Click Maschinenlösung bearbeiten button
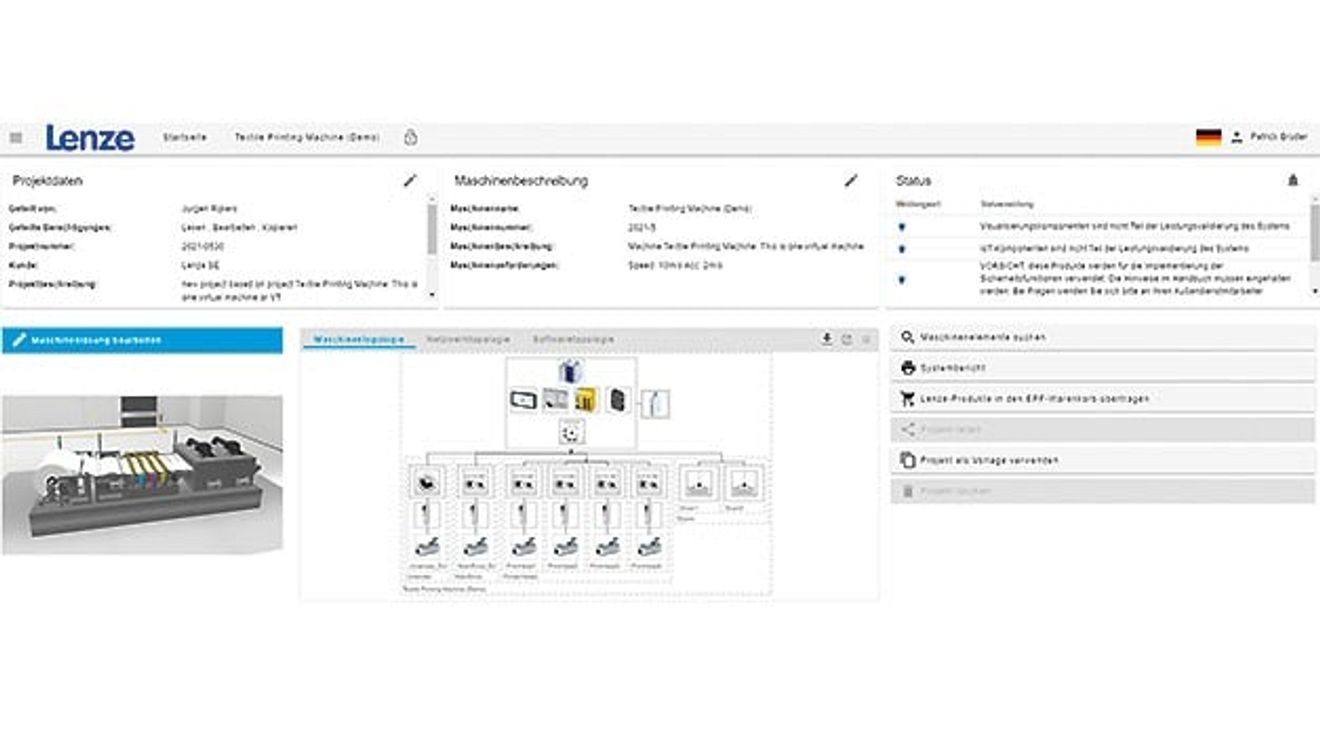Image resolution: width=1320 pixels, height=742 pixels. coord(142,340)
